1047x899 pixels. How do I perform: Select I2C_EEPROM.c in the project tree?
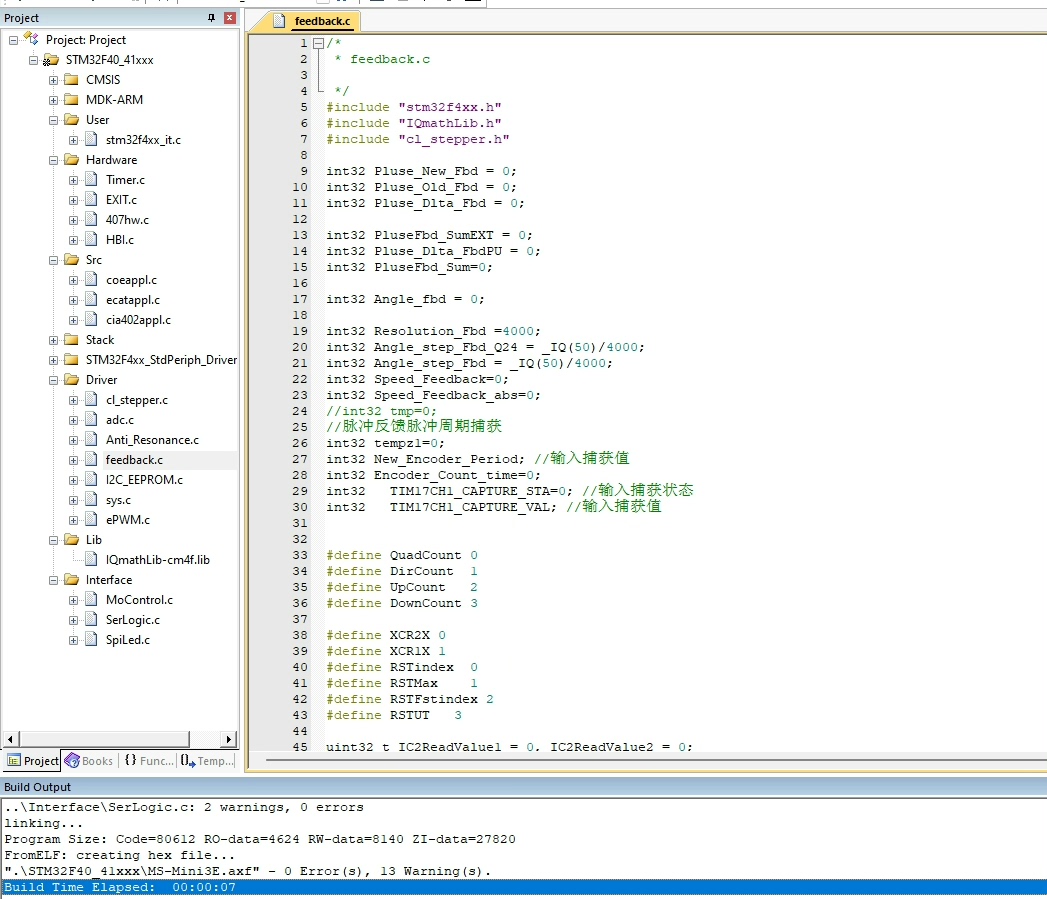tap(144, 480)
